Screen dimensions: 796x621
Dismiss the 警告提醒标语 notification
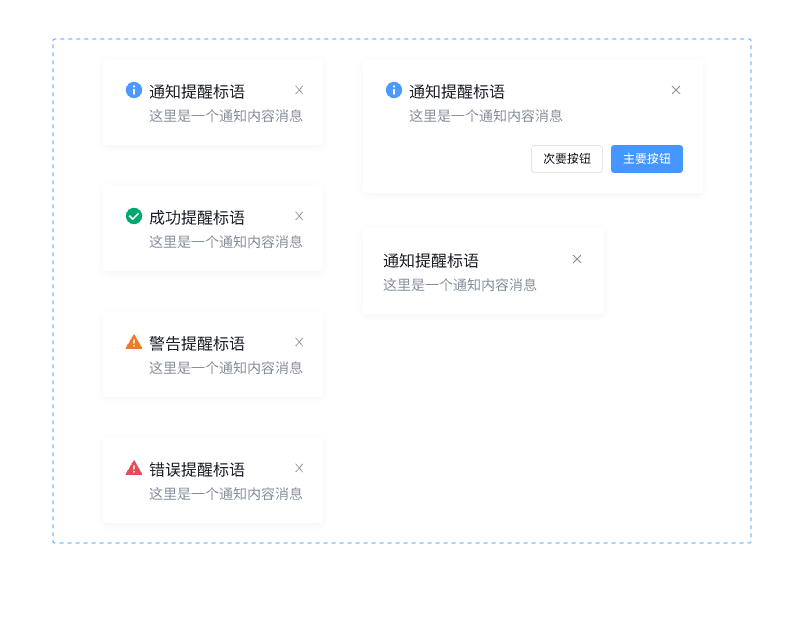click(299, 342)
